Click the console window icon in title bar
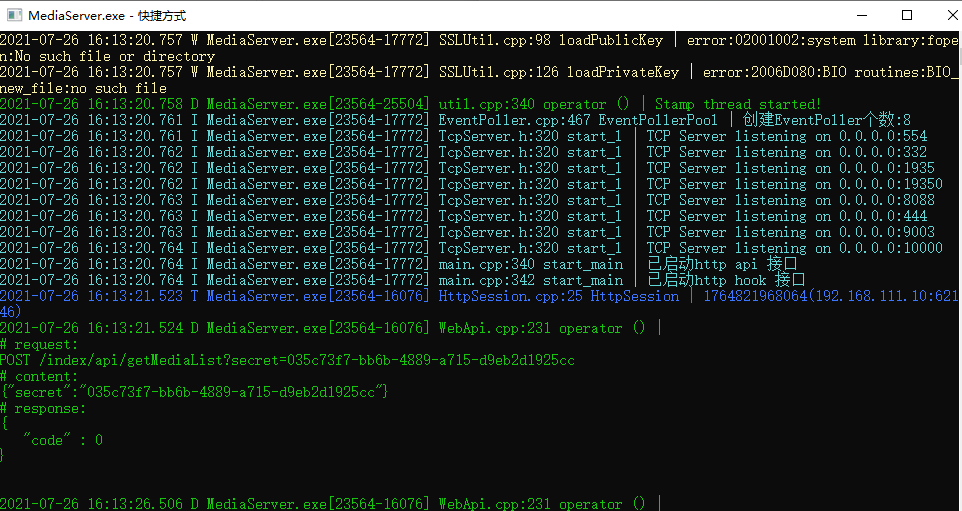Image resolution: width=962 pixels, height=511 pixels. (14, 15)
